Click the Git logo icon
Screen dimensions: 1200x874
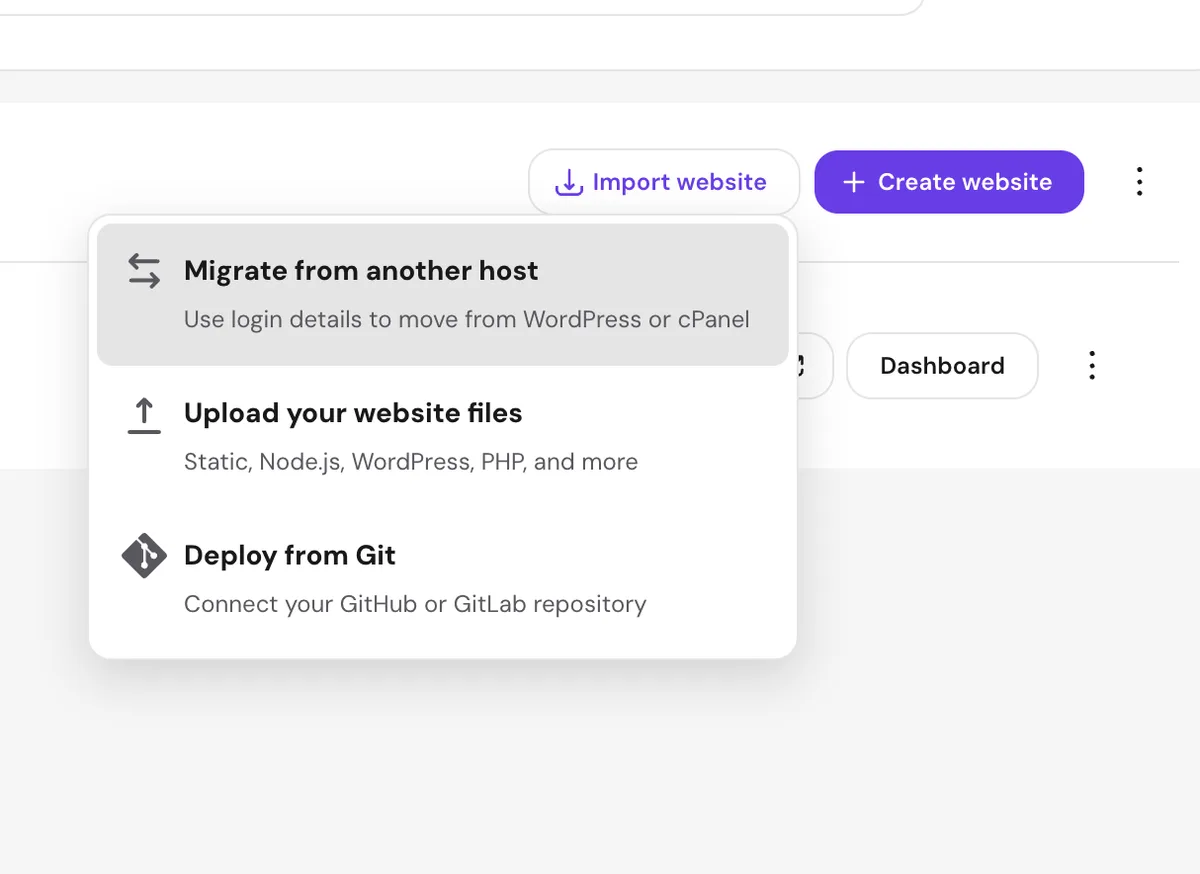[144, 556]
